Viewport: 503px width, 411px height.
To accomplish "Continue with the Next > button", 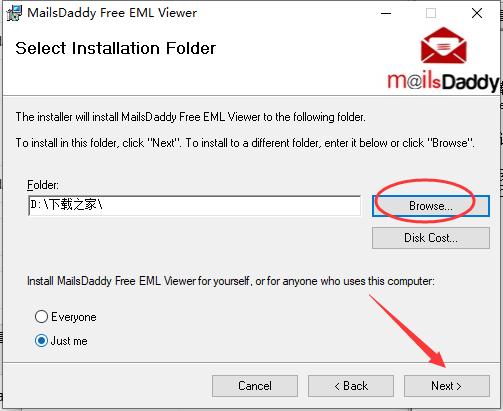I will pos(447,386).
